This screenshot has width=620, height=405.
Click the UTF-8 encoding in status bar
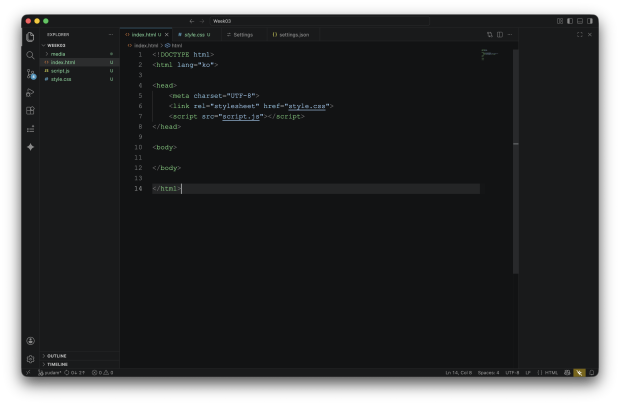(x=512, y=372)
